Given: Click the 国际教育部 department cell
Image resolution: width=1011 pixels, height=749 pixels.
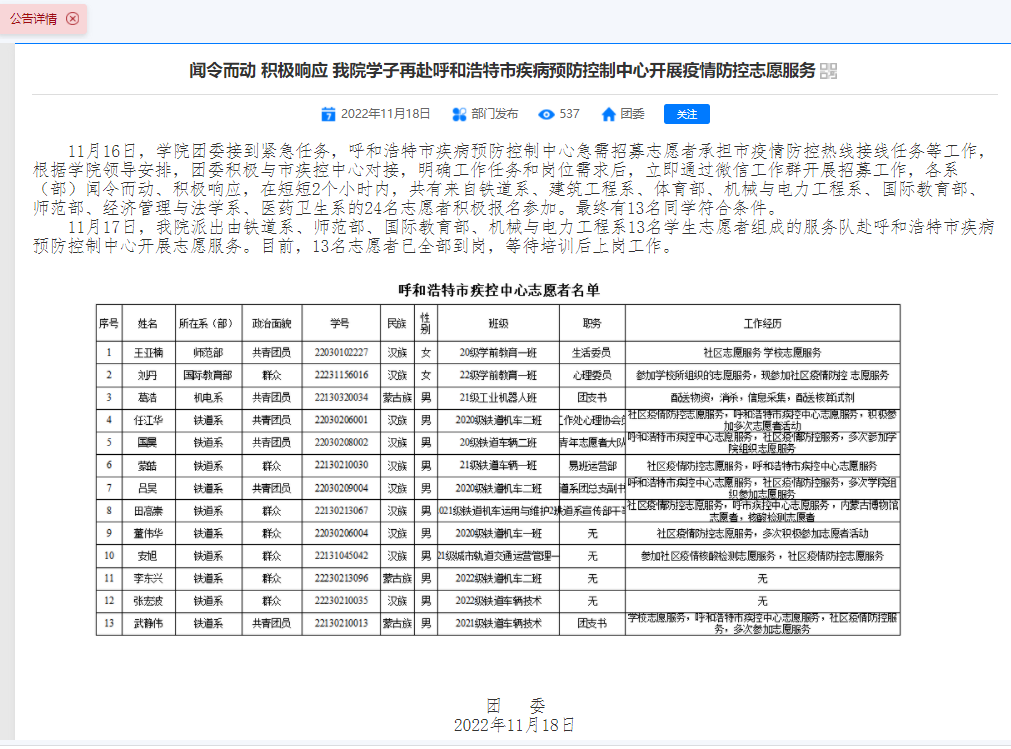Looking at the screenshot, I should 208,375.
